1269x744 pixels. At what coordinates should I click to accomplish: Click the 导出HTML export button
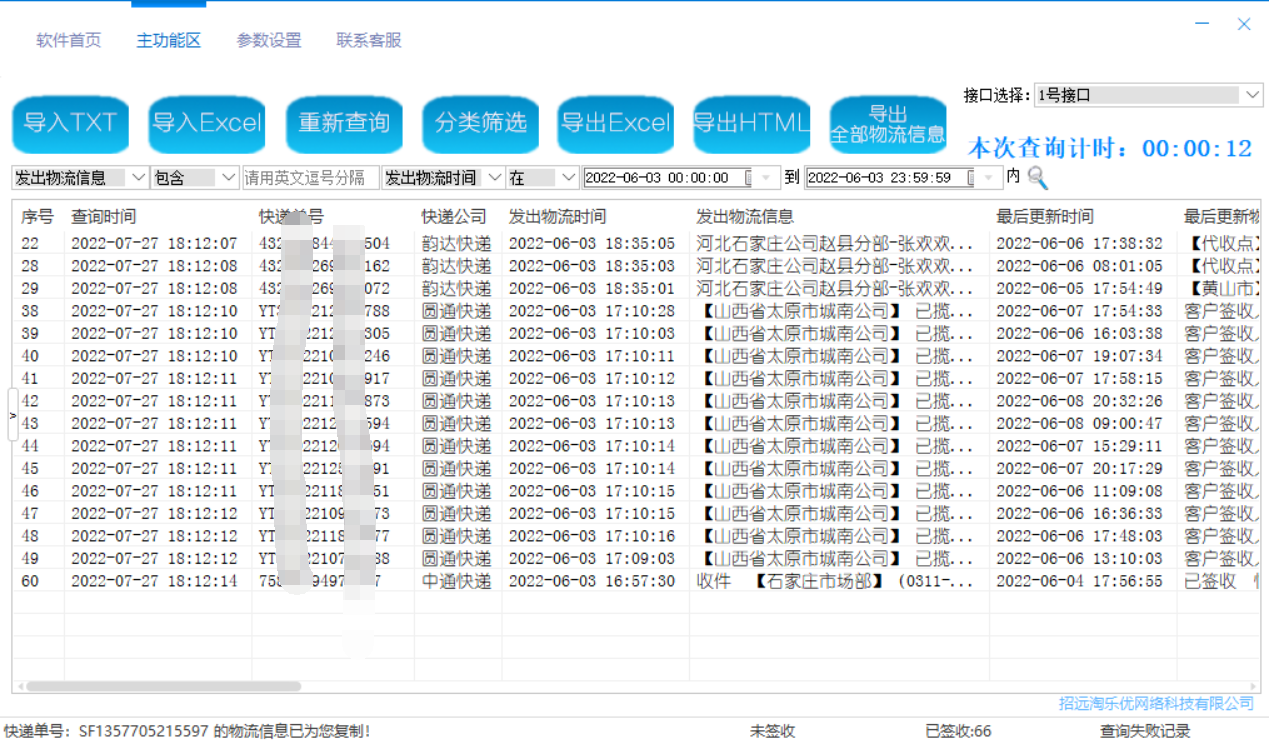752,124
